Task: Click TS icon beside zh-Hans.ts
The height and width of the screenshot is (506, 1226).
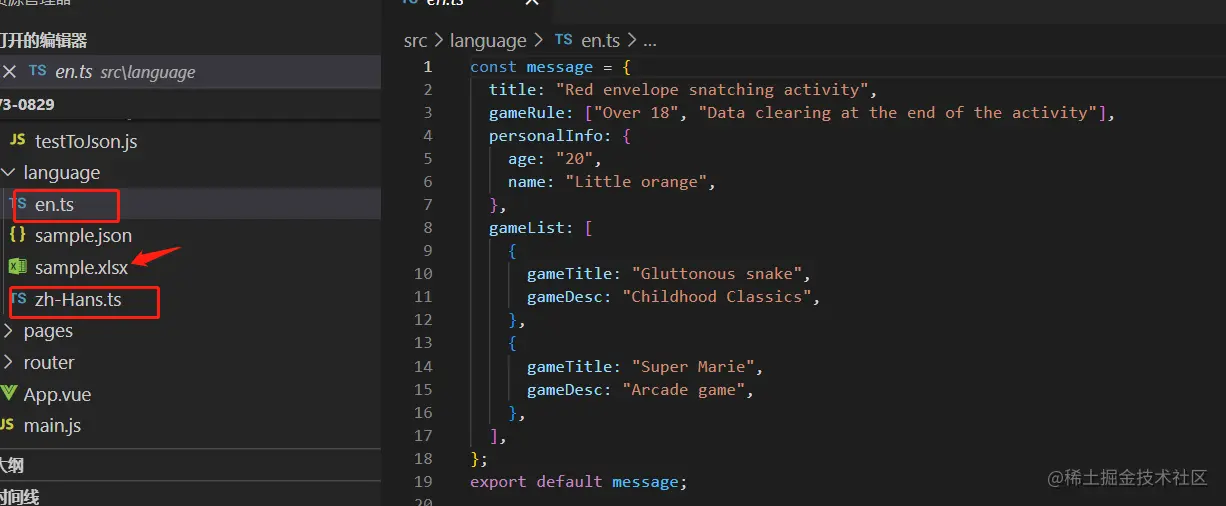Action: click(17, 299)
